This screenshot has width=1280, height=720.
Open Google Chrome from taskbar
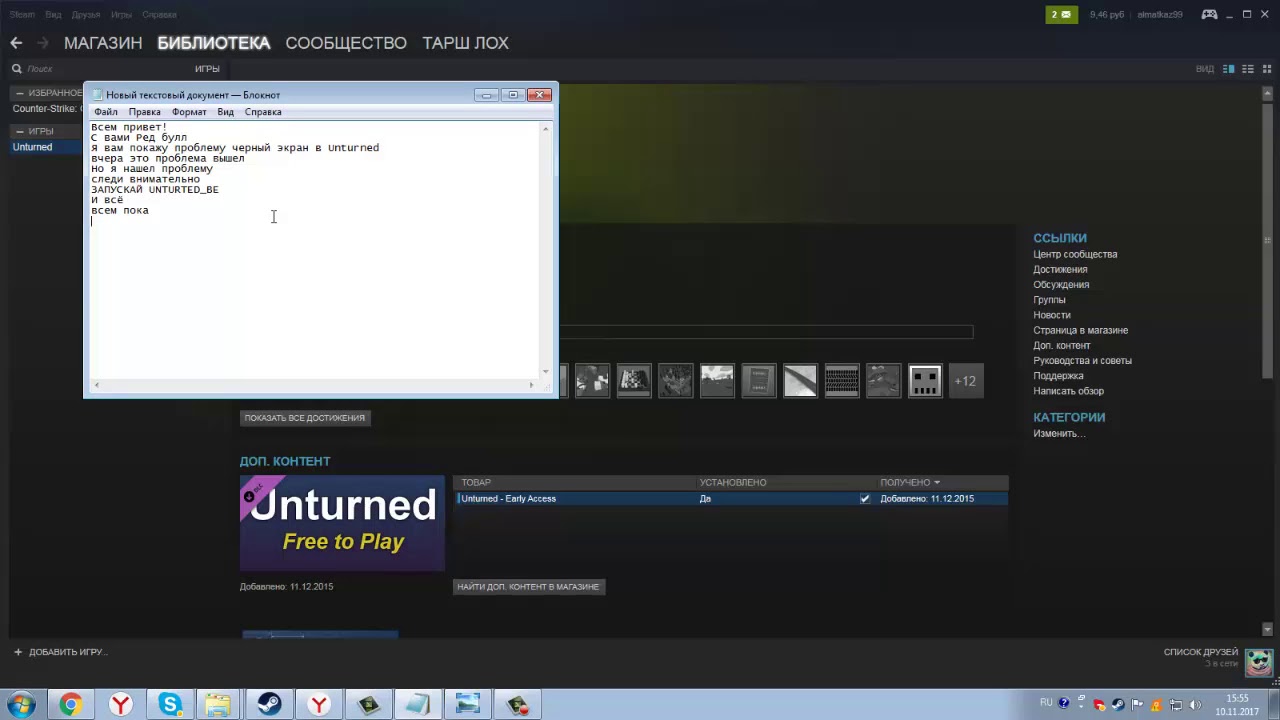click(70, 705)
